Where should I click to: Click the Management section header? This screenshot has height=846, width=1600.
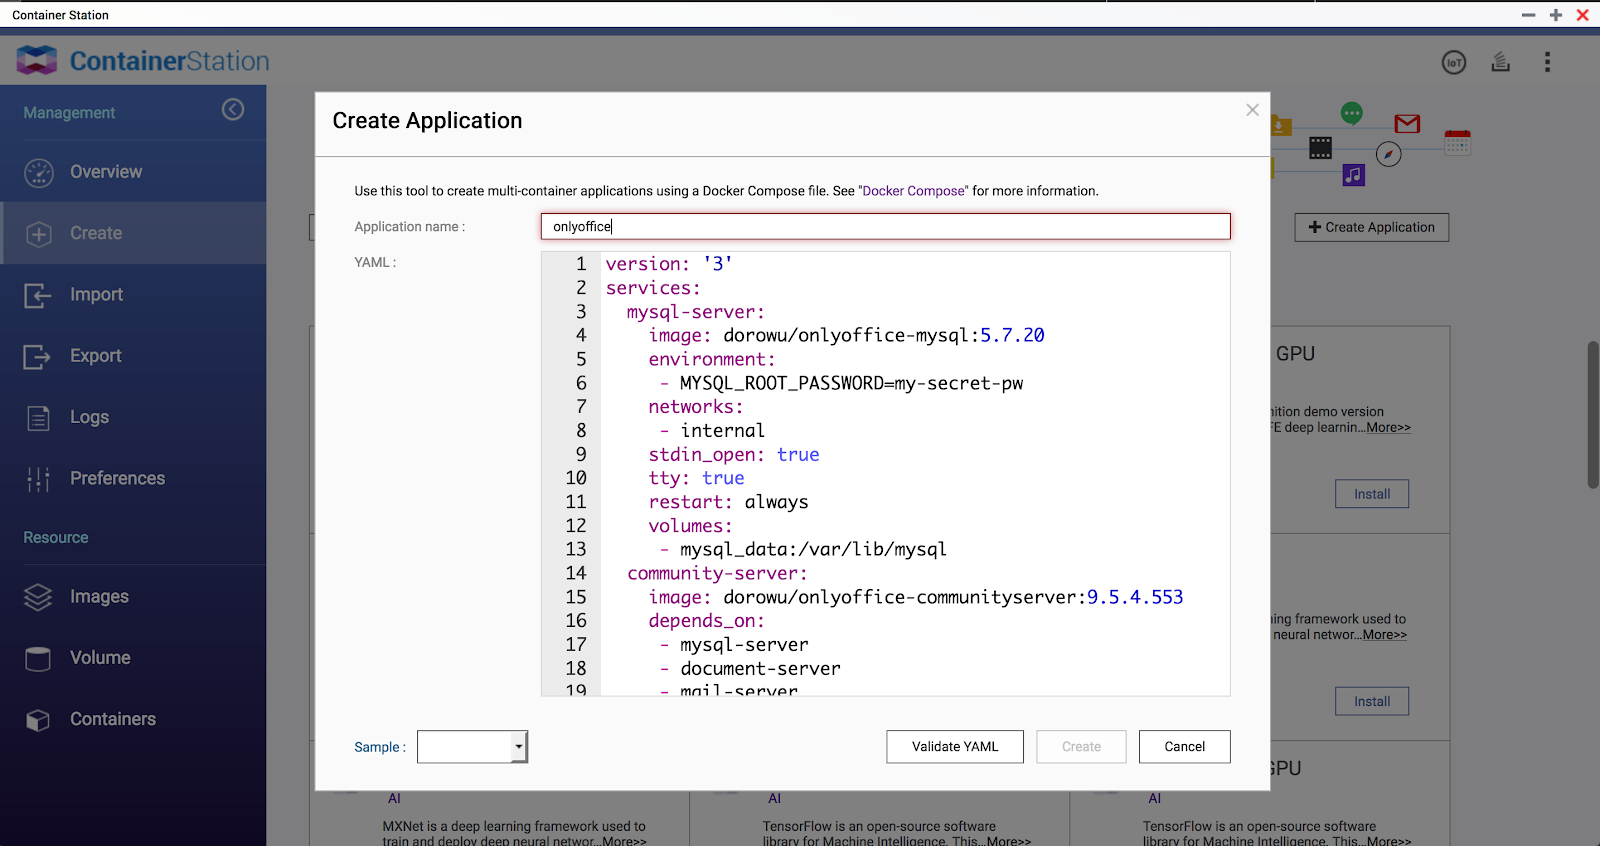(70, 113)
